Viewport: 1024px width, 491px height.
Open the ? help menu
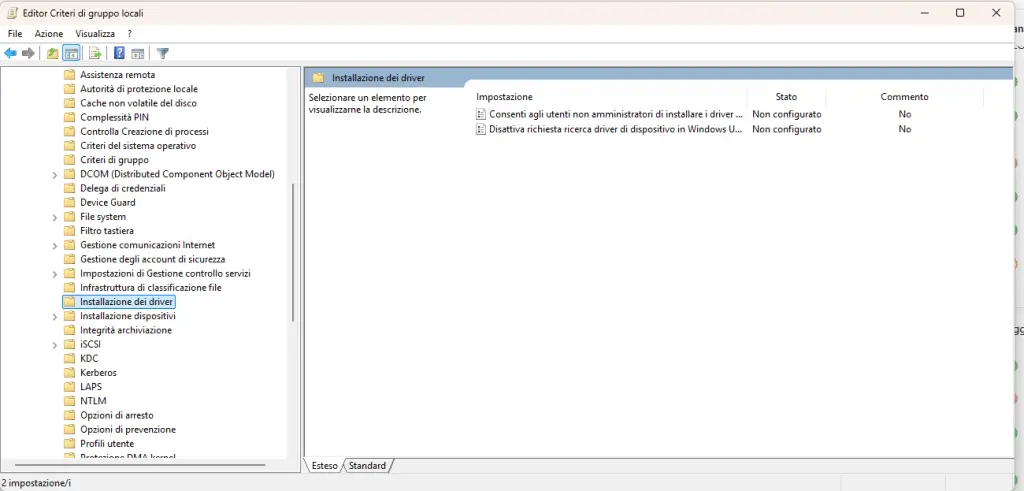coord(130,33)
